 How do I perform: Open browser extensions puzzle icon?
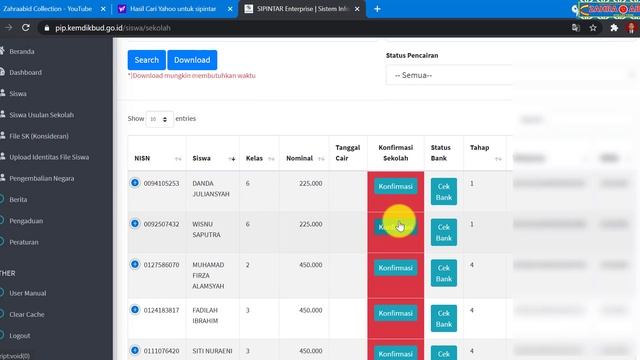[614, 28]
